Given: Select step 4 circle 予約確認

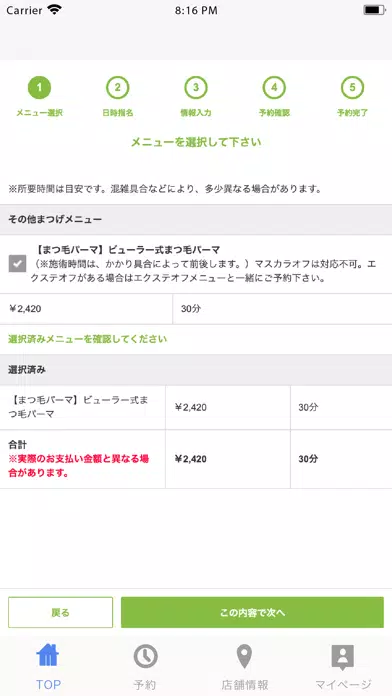Looking at the screenshot, I should [274, 87].
